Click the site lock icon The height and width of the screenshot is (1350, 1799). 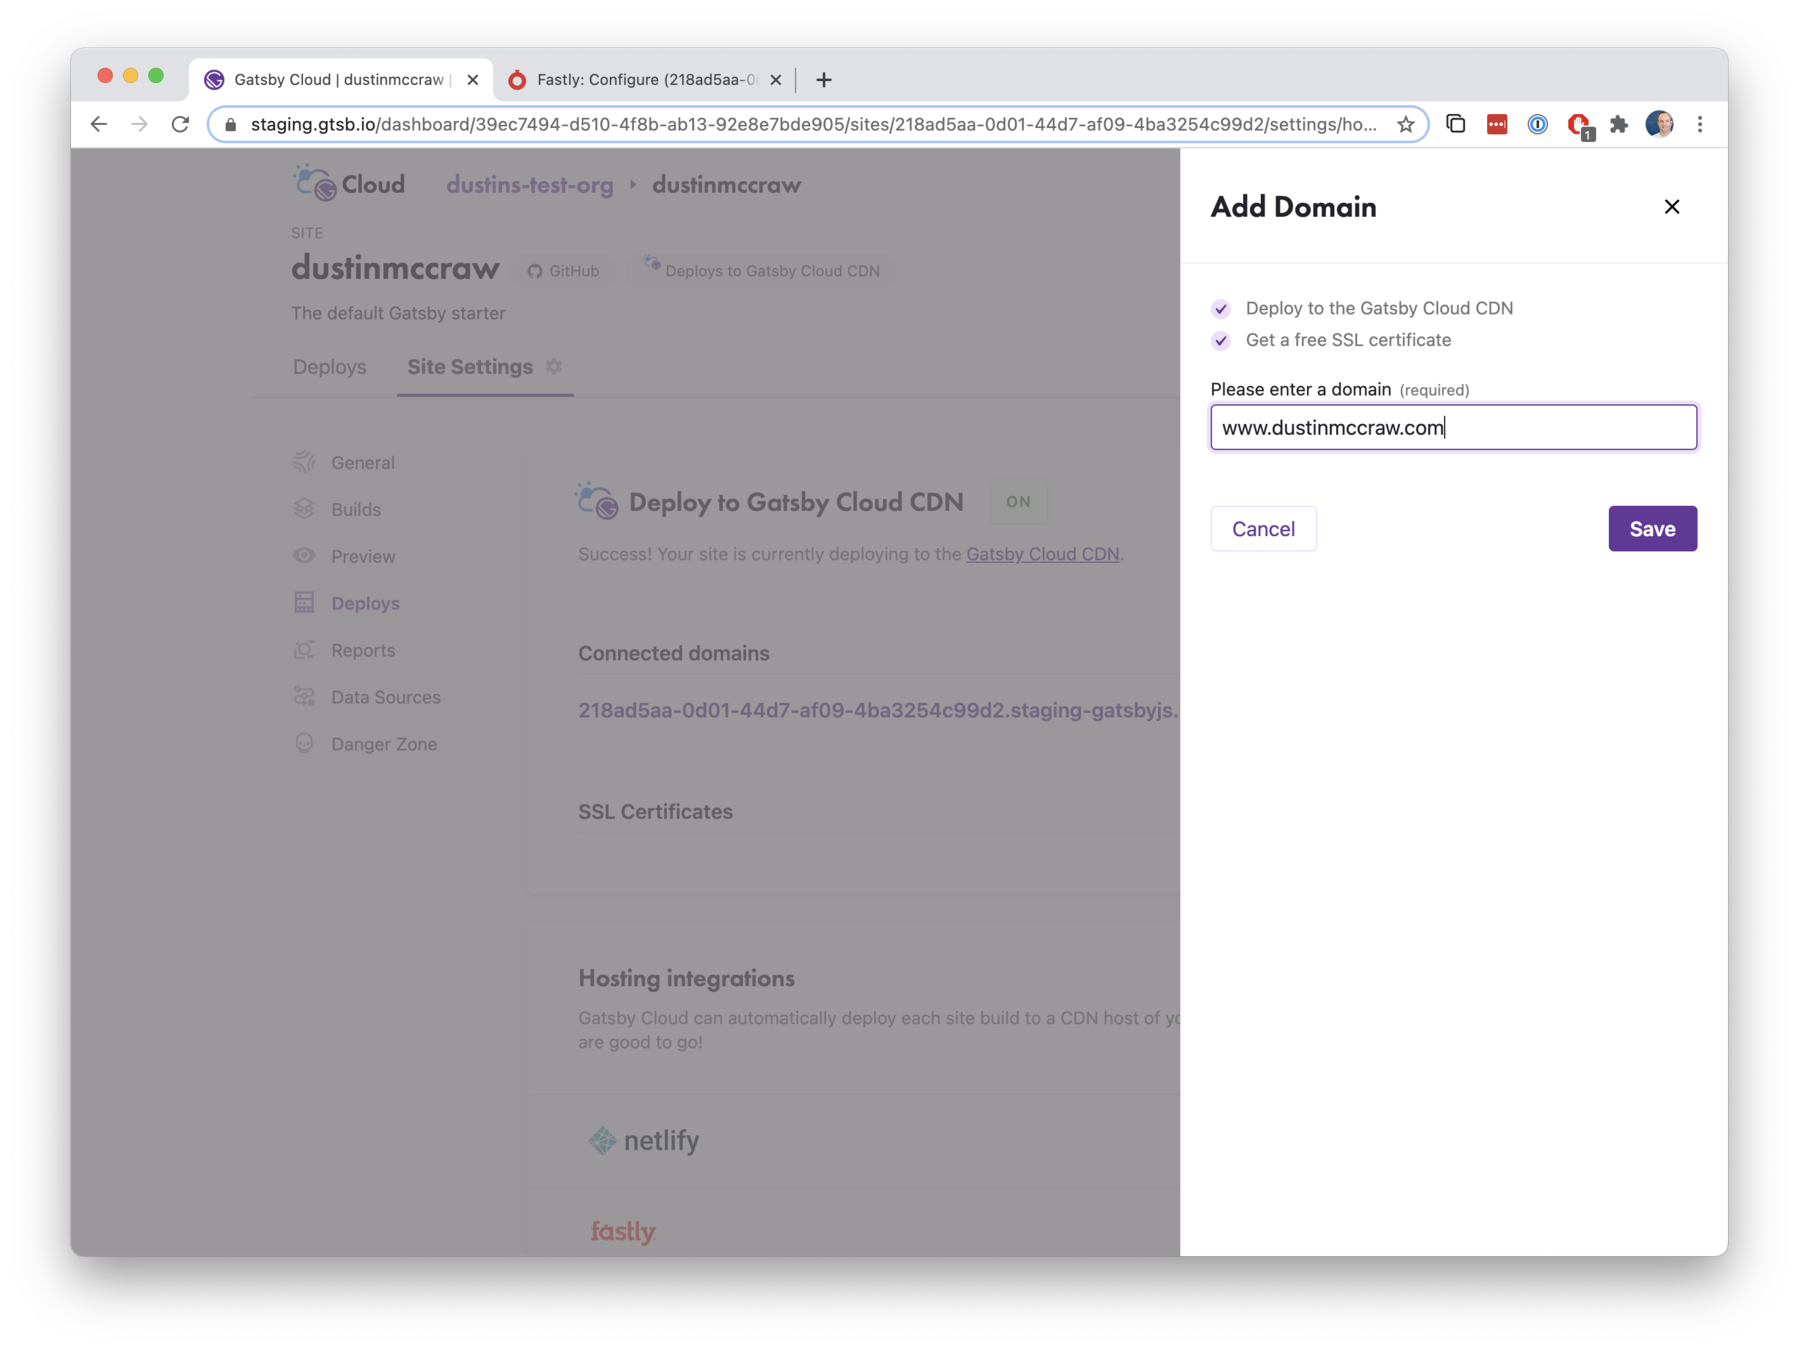(x=231, y=125)
